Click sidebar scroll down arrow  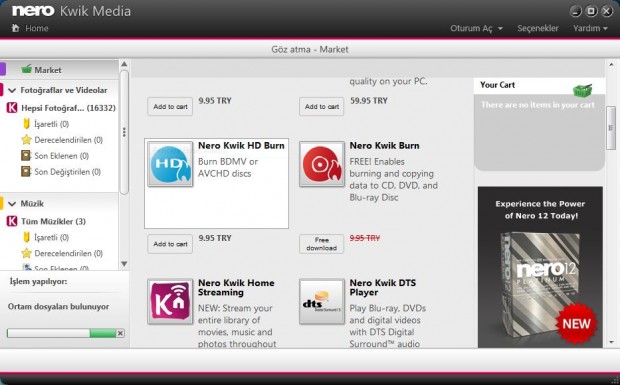pos(124,264)
